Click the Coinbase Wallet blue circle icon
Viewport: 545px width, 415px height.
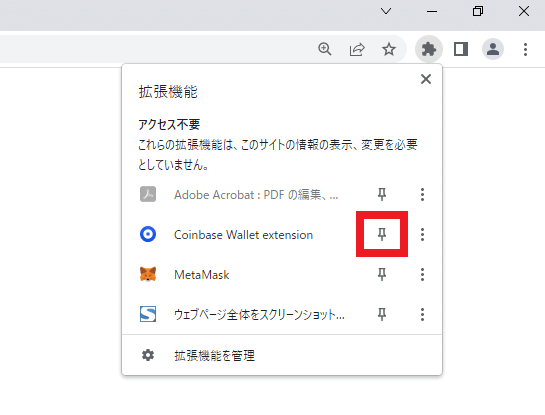click(x=148, y=234)
